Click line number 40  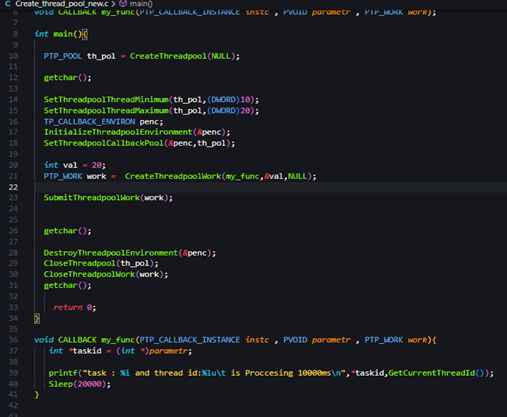click(13, 384)
